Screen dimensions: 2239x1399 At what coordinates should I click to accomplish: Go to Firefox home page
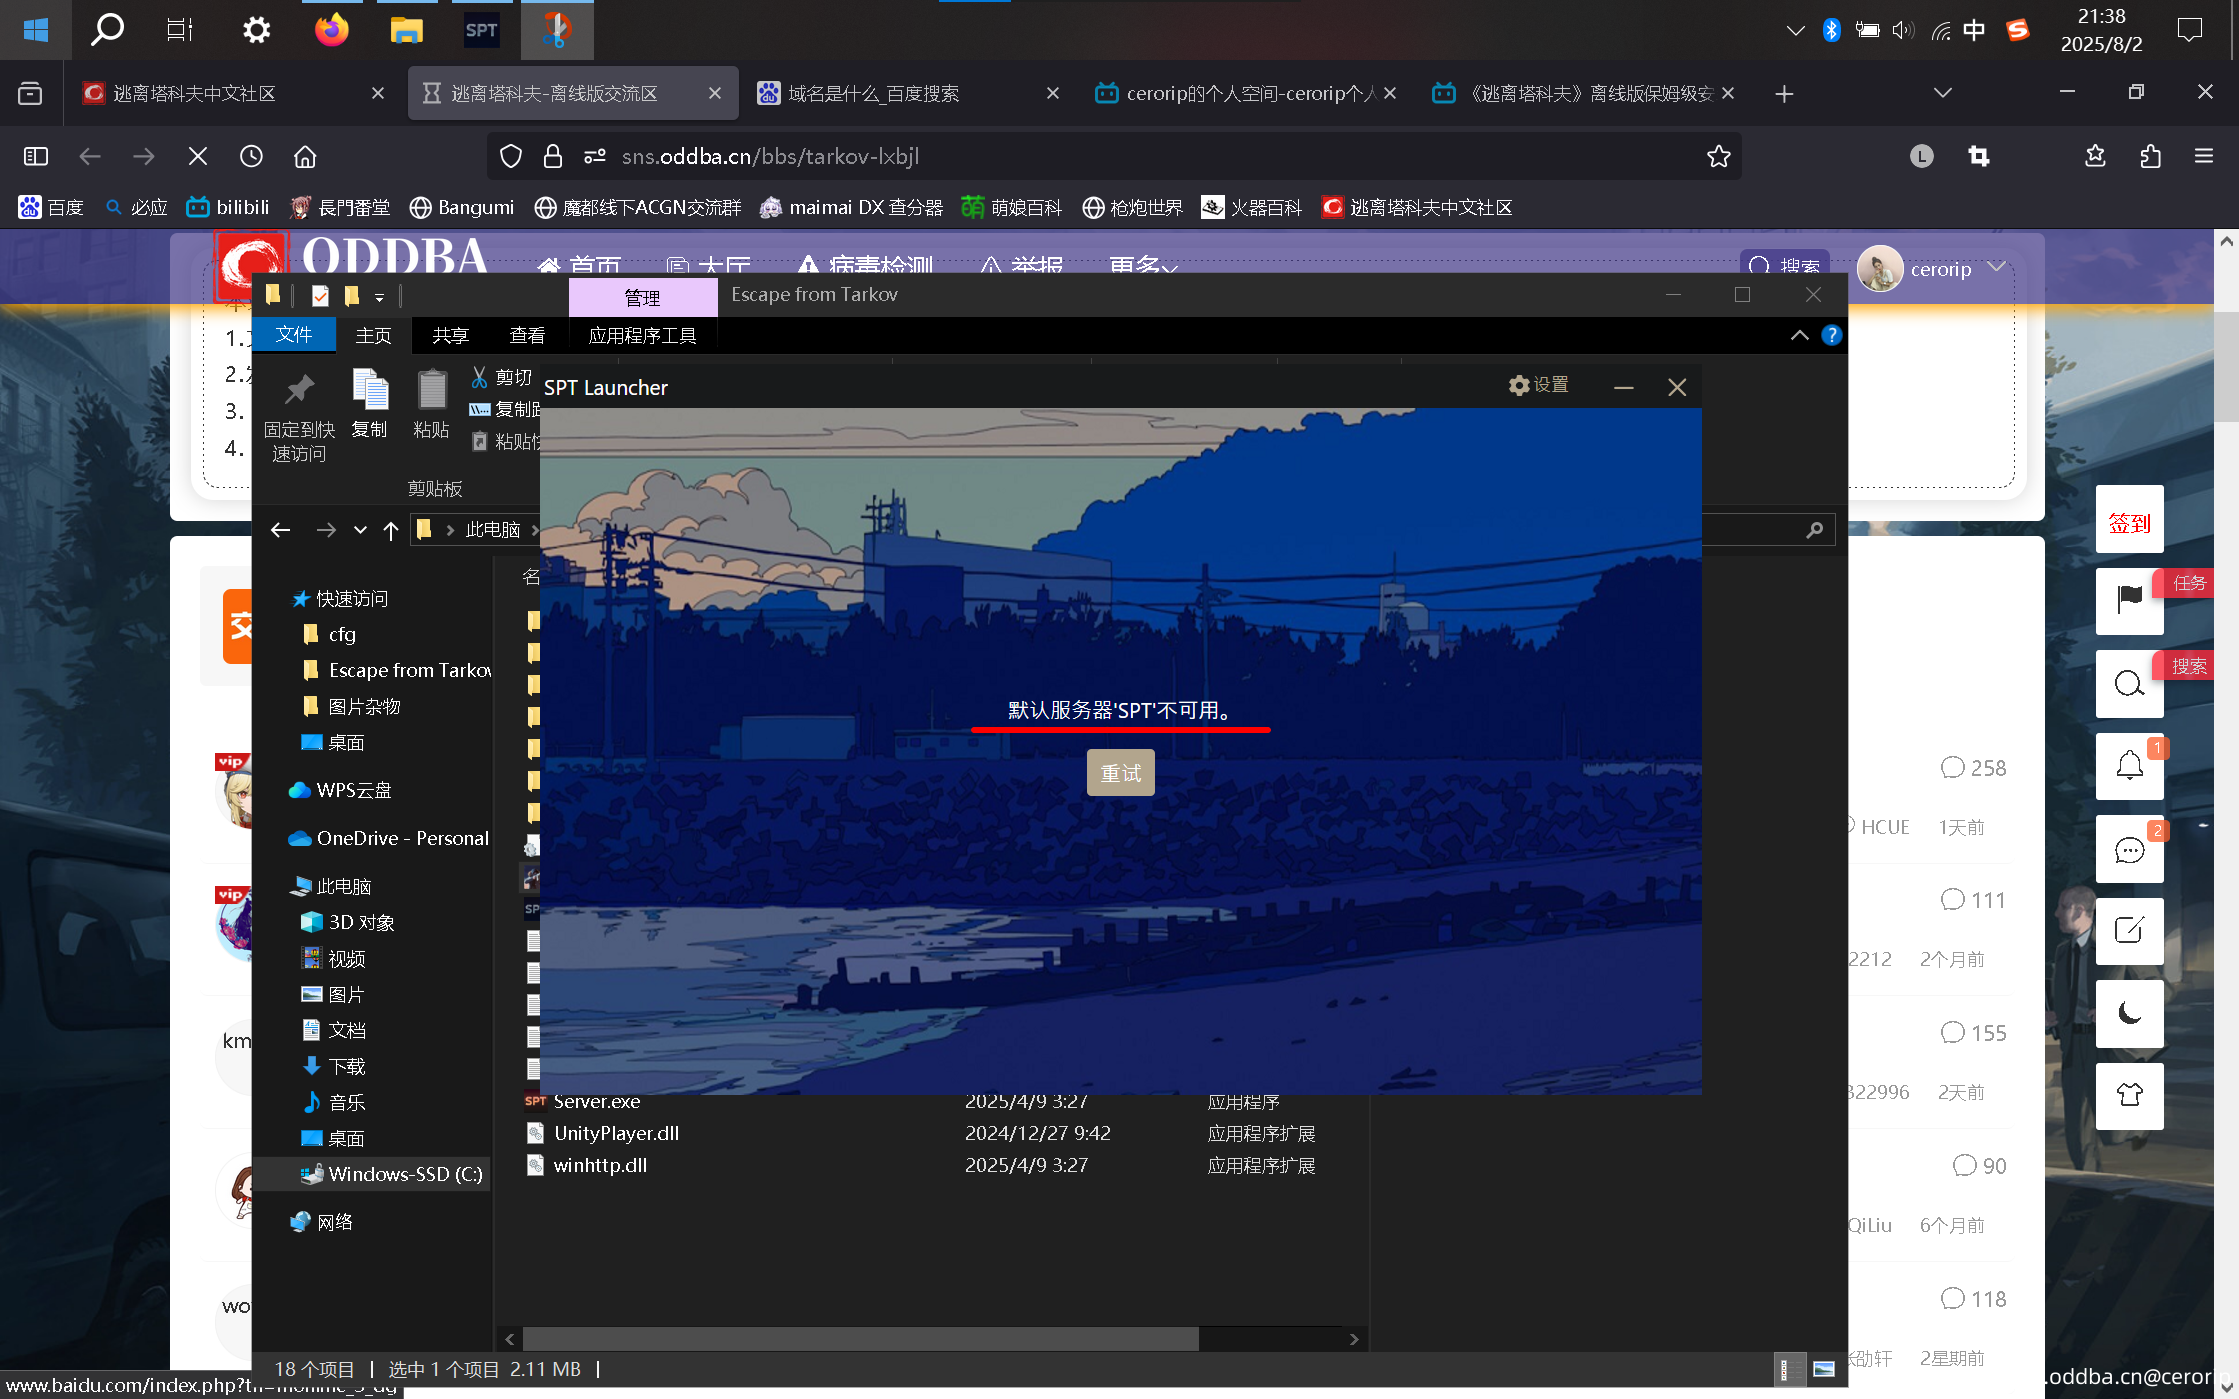[x=305, y=156]
